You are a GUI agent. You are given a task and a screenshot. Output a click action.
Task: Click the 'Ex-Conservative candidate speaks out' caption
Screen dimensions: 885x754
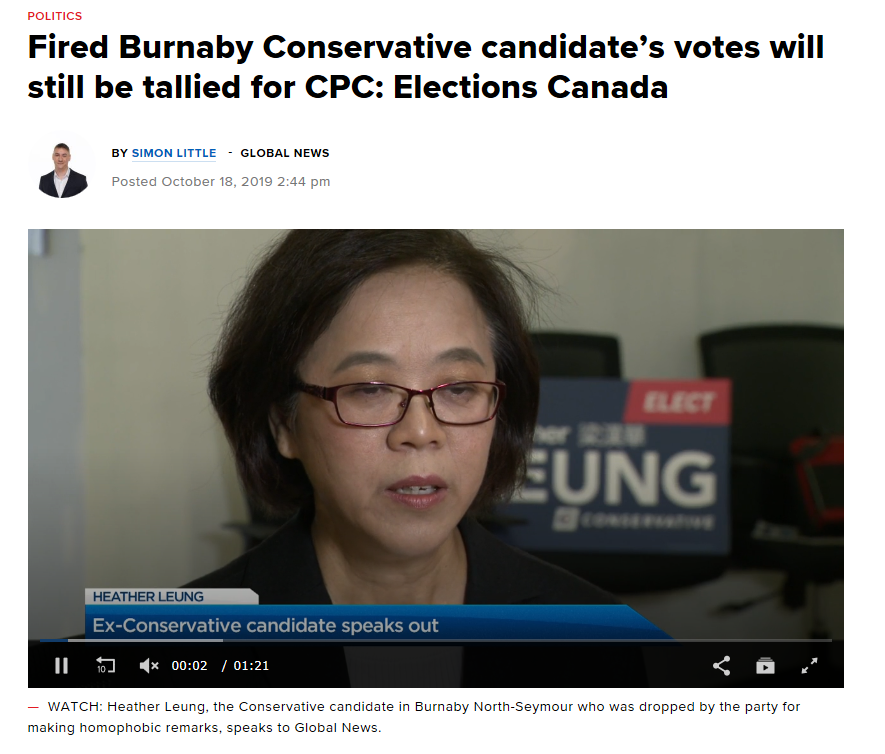coord(265,625)
